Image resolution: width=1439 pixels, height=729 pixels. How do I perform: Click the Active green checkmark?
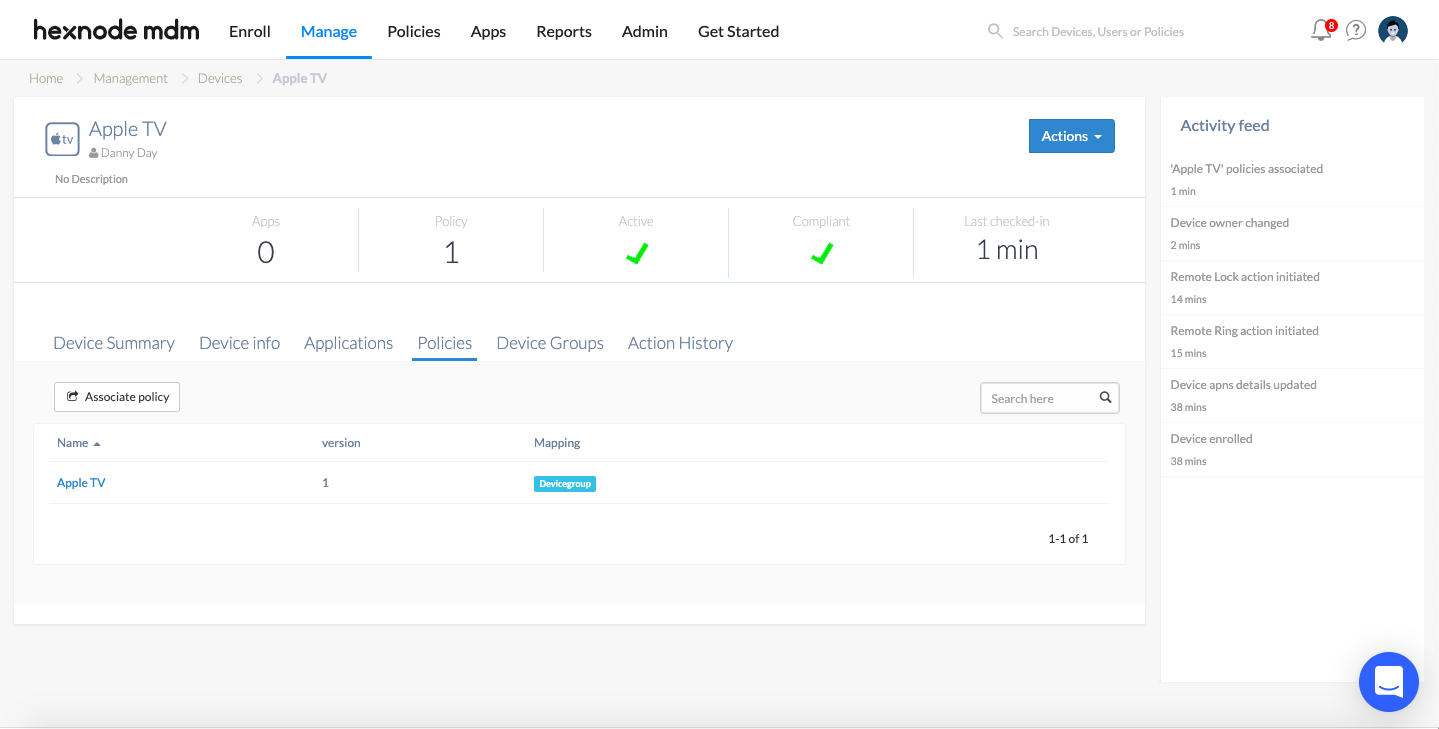(x=637, y=253)
